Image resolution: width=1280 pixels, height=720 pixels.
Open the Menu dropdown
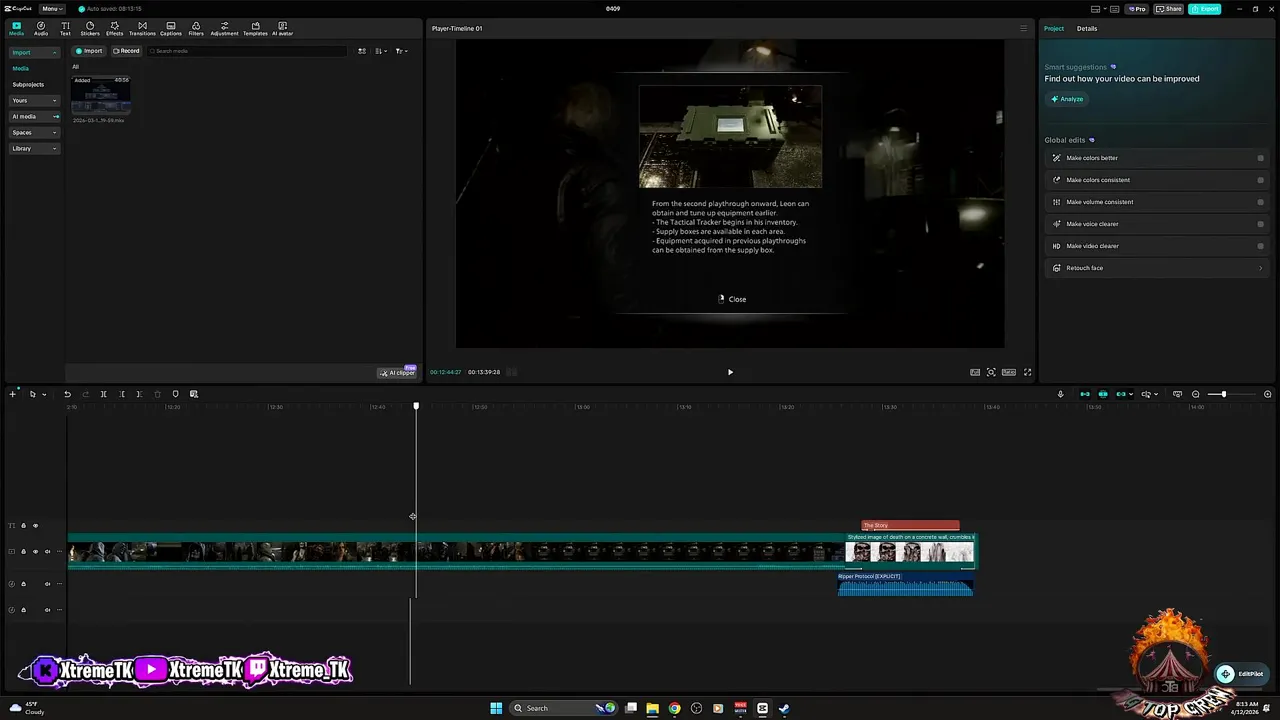tap(52, 9)
